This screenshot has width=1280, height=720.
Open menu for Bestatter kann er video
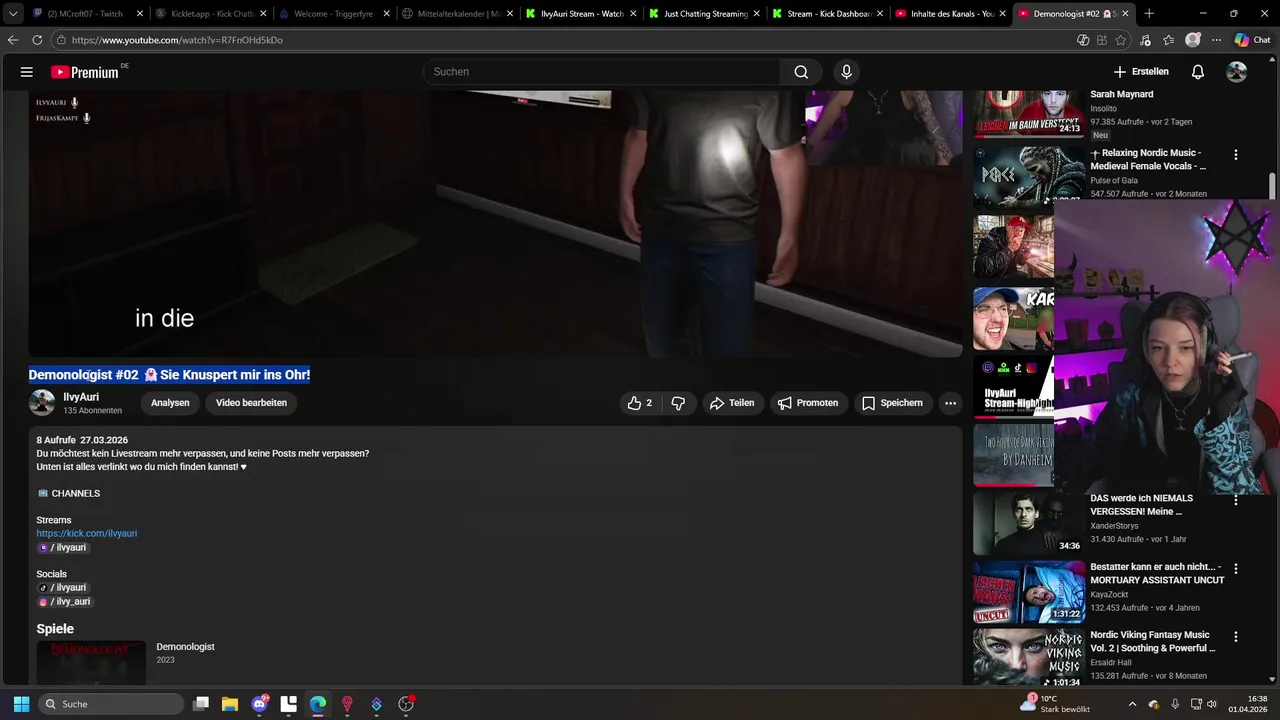pos(1236,569)
